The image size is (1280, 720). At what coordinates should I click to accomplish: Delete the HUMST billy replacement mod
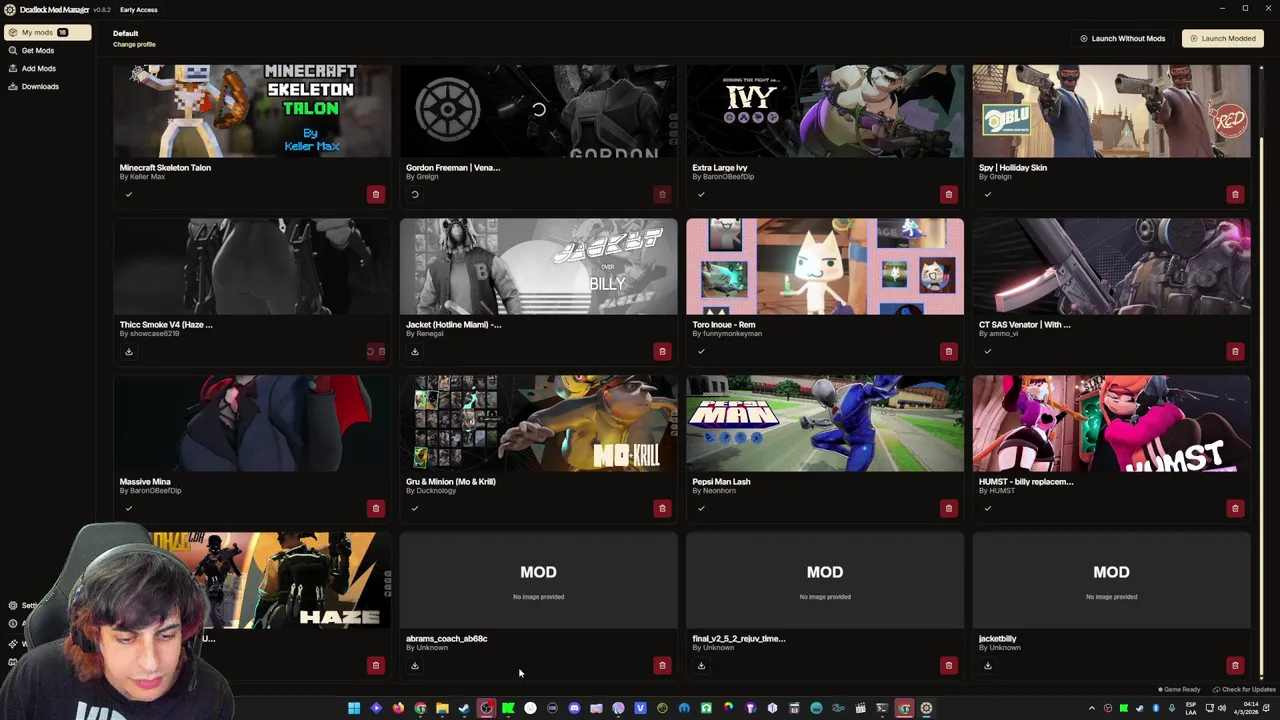click(1235, 508)
